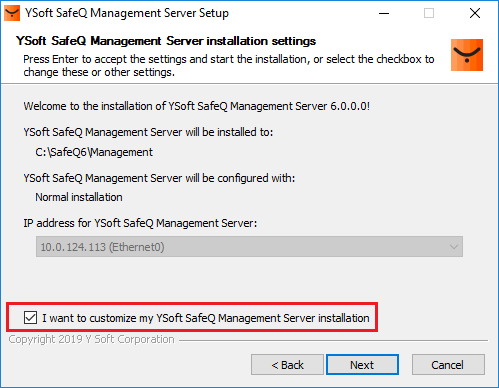Click the 'Welcome to the installation' message
The height and width of the screenshot is (388, 499).
click(197, 106)
